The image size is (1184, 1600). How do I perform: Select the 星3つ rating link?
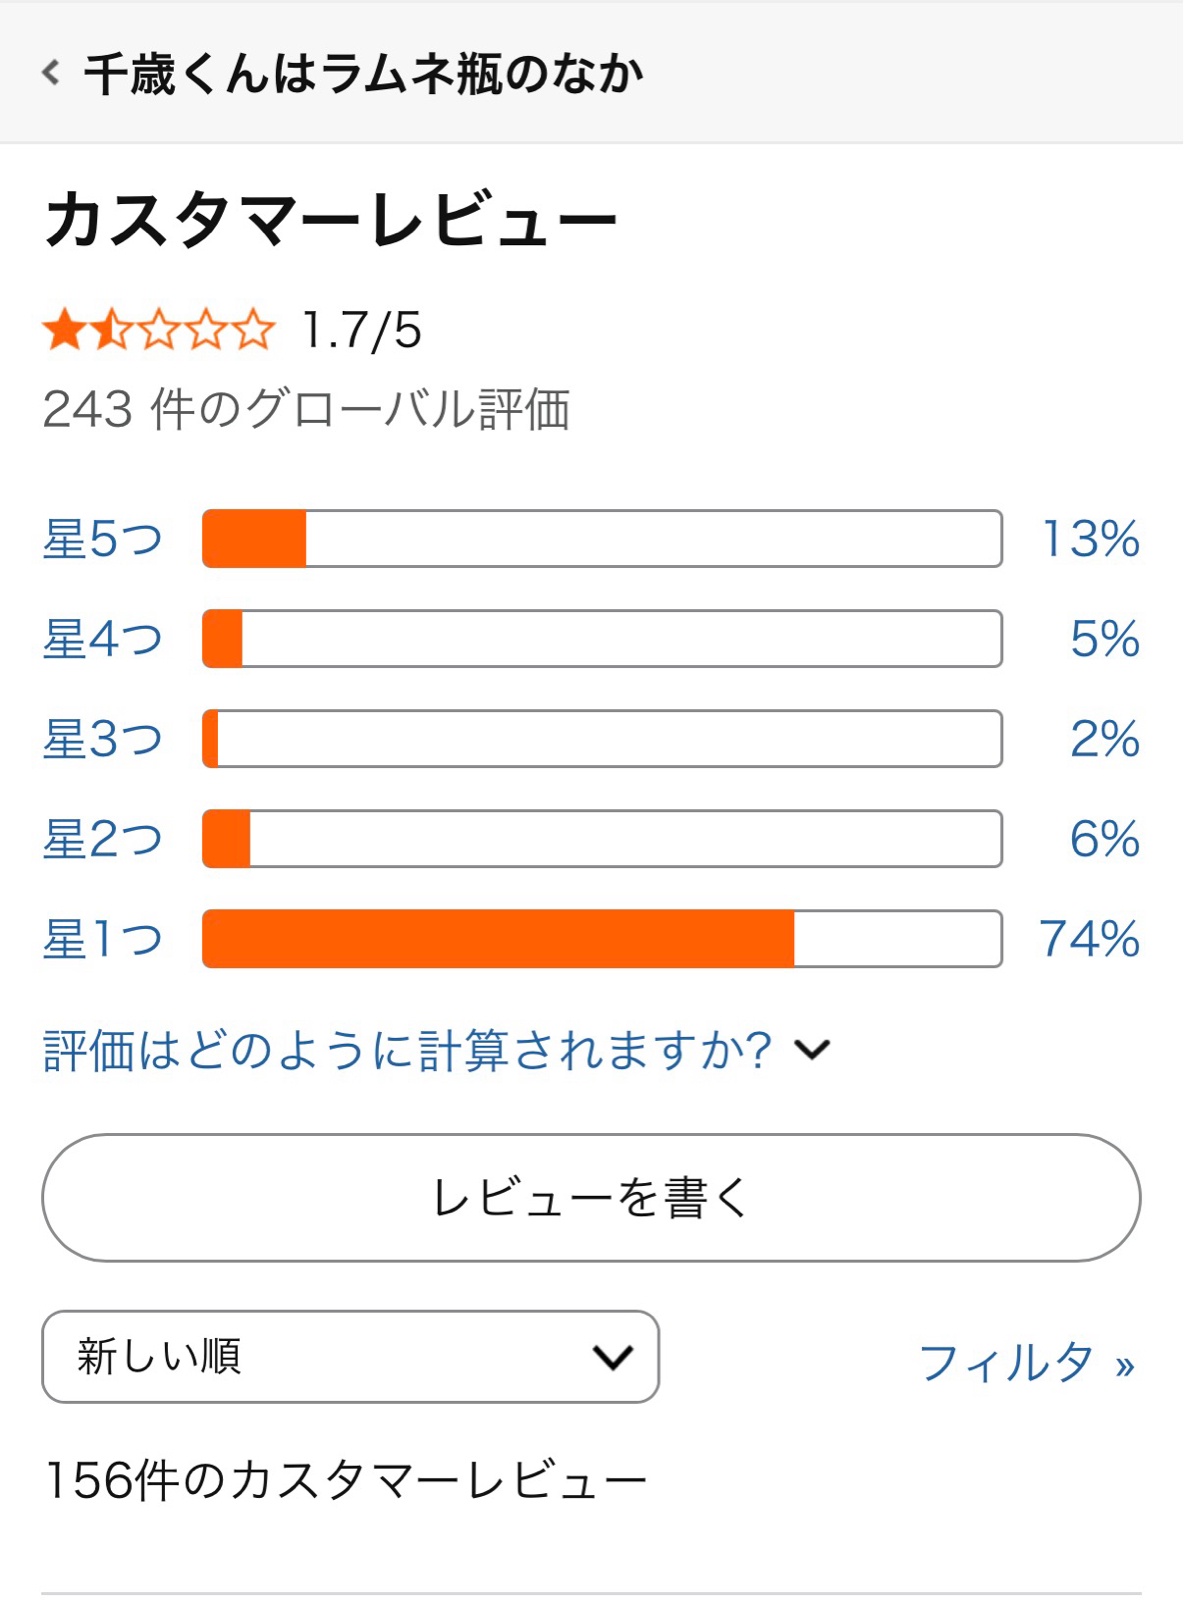coord(102,739)
